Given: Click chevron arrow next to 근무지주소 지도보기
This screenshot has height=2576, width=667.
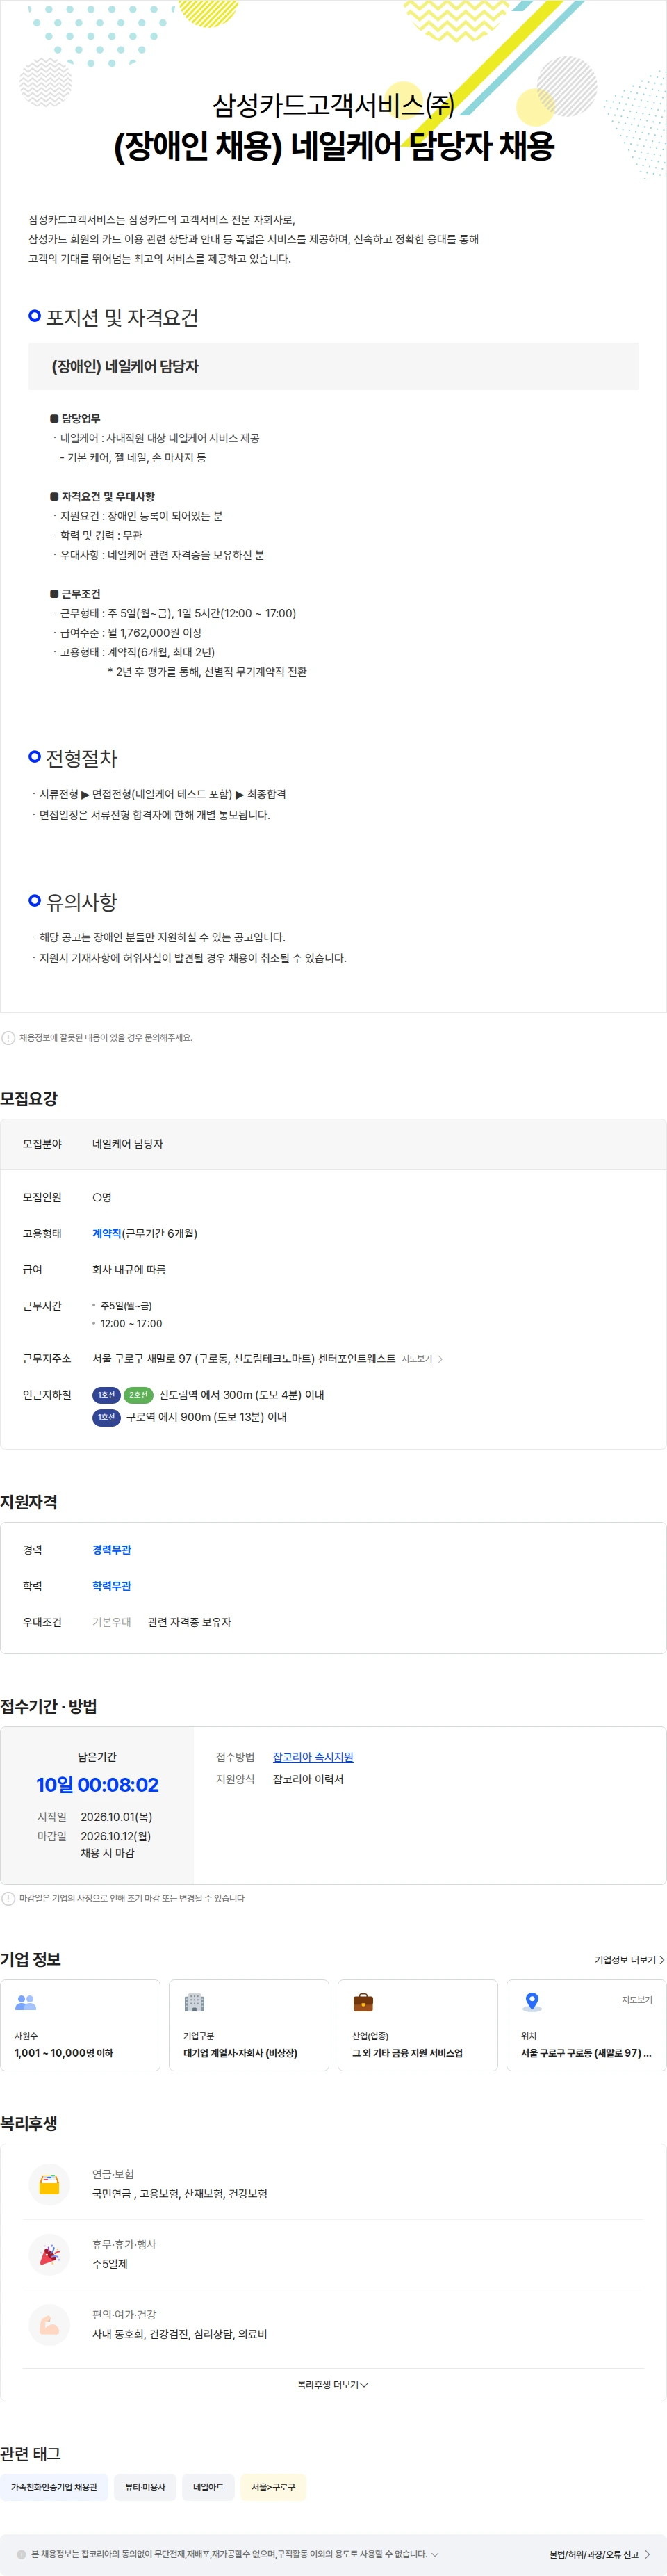Looking at the screenshot, I should click(440, 1359).
